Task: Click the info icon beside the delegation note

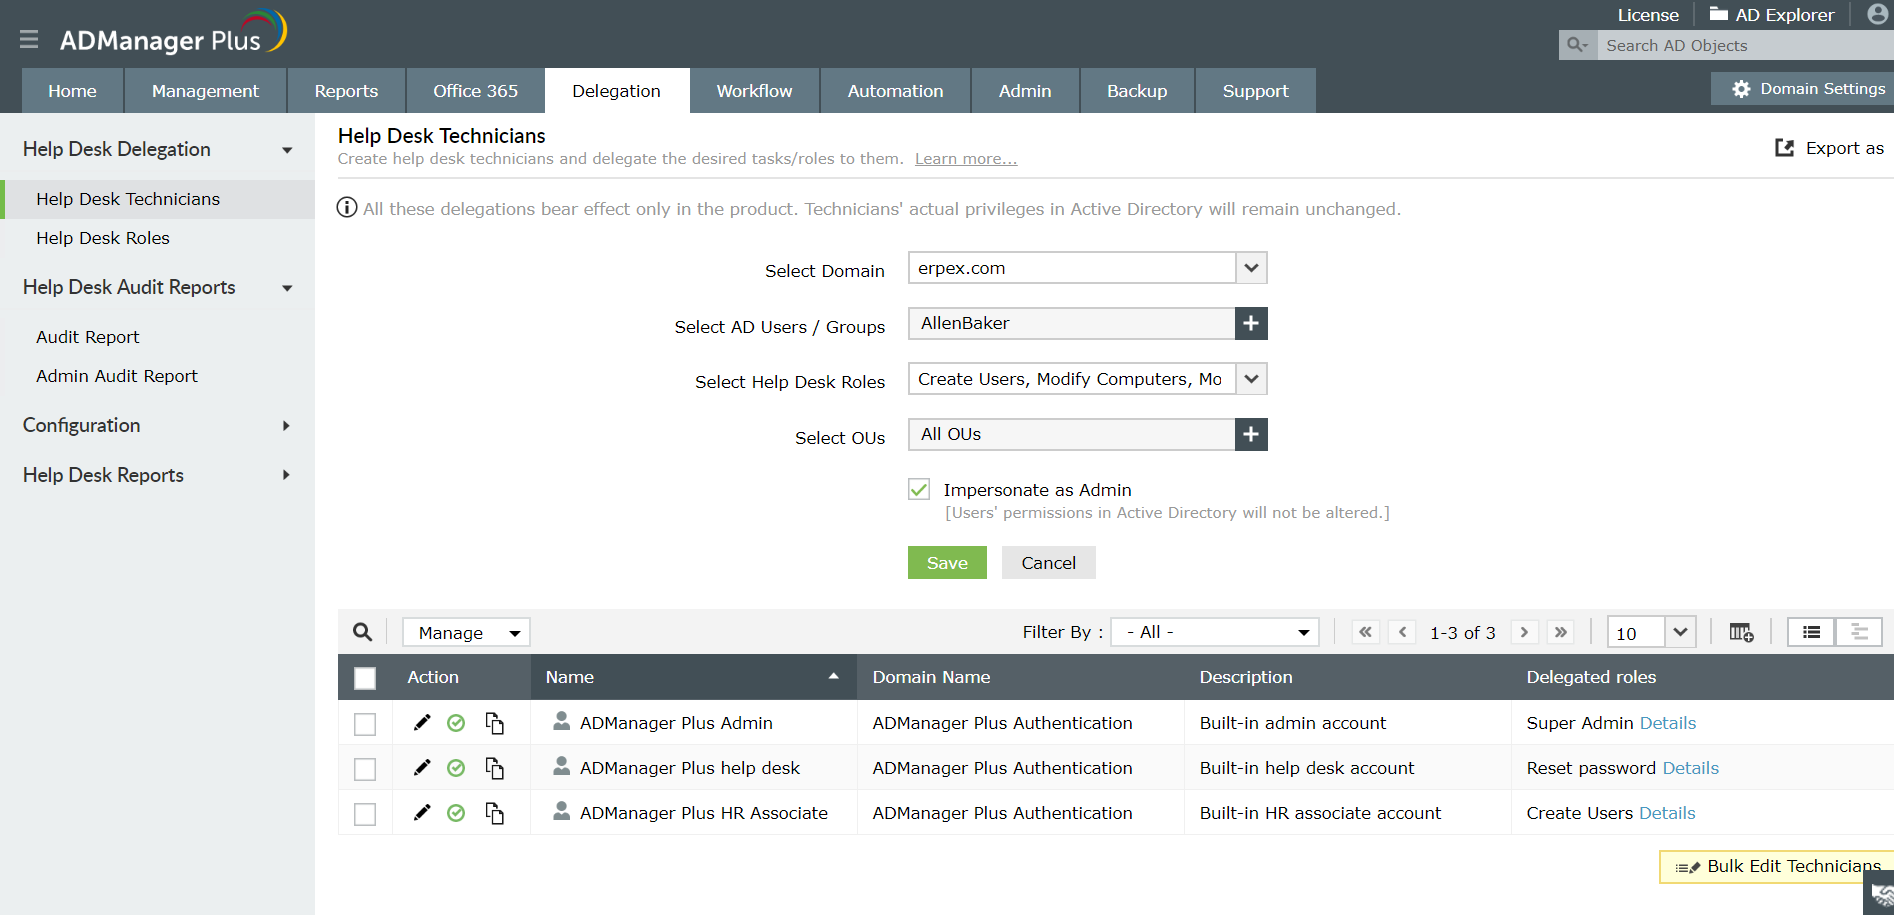Action: point(347,208)
